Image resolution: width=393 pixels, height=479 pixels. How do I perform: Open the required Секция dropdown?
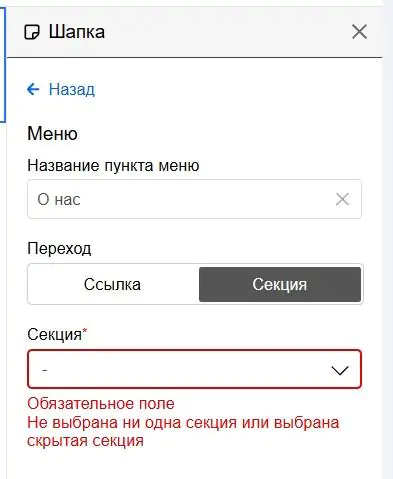coord(194,369)
